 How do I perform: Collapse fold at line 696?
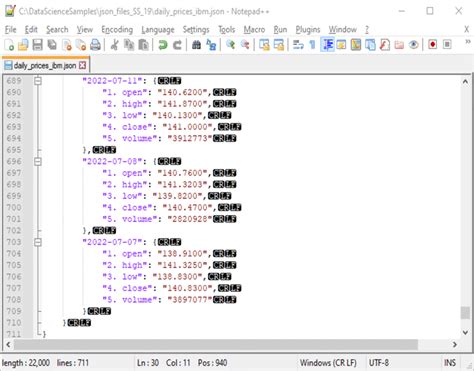(x=38, y=162)
